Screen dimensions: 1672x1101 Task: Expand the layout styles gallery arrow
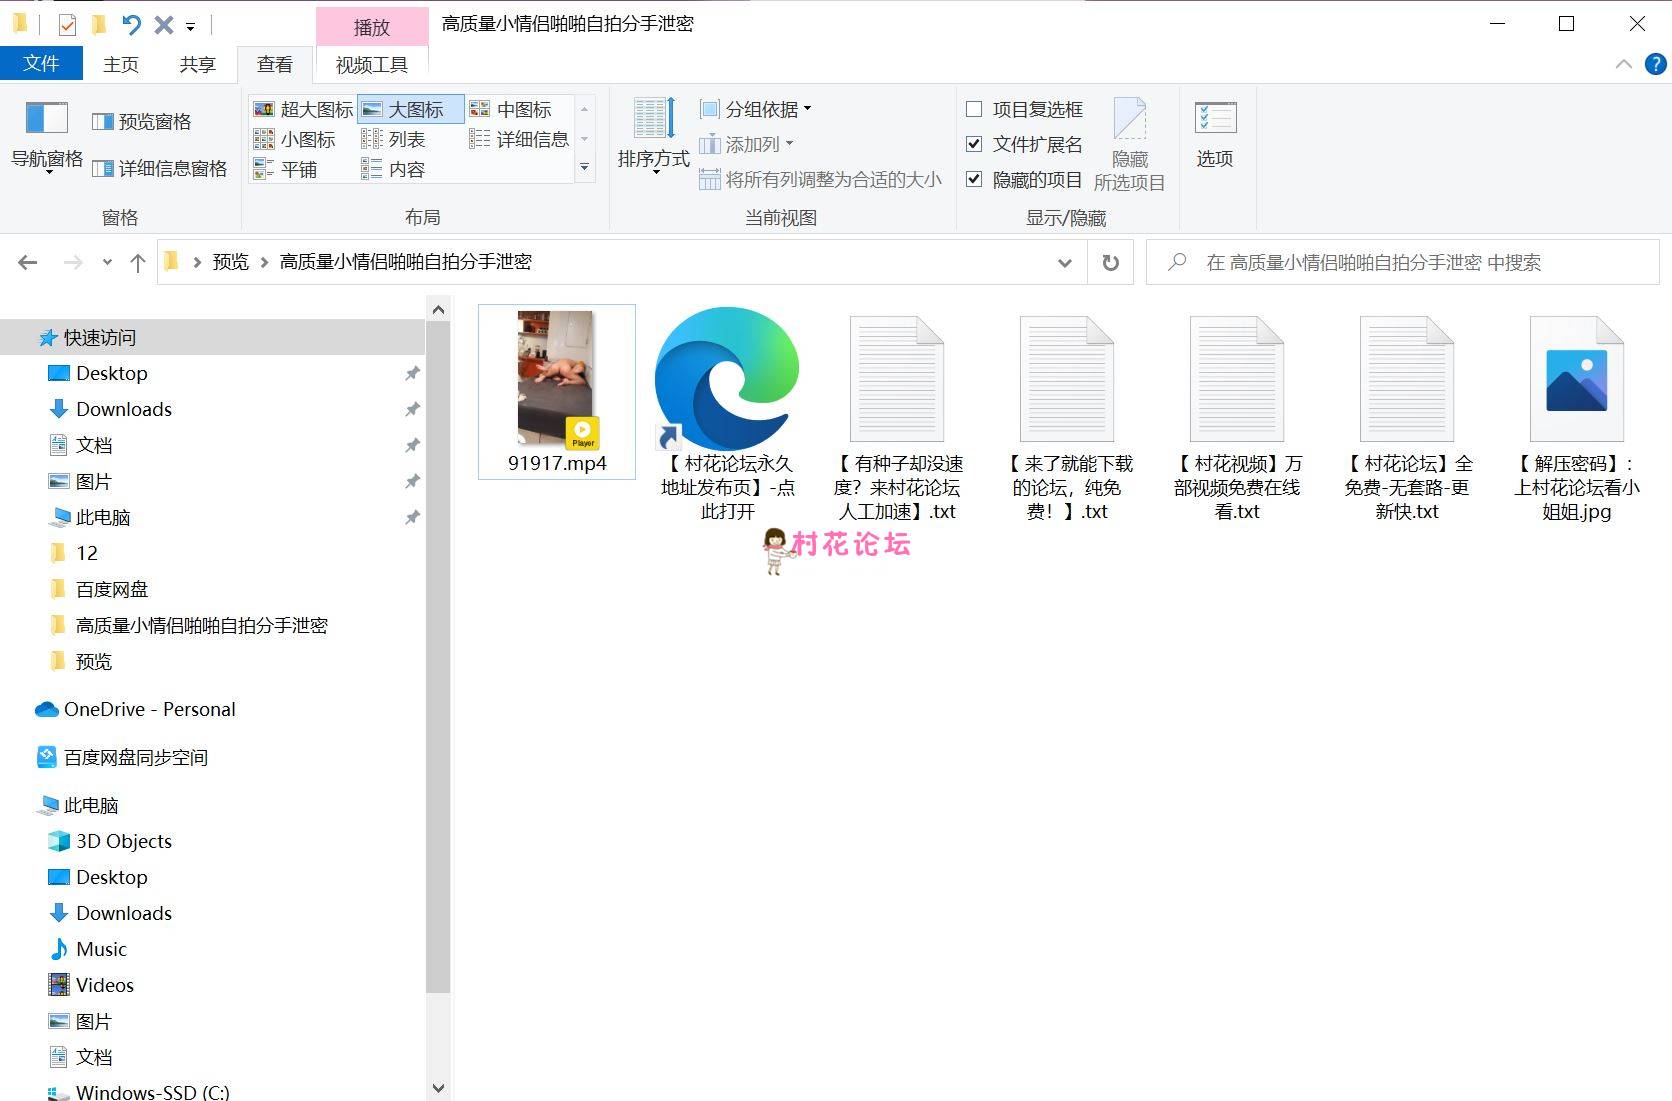point(584,169)
